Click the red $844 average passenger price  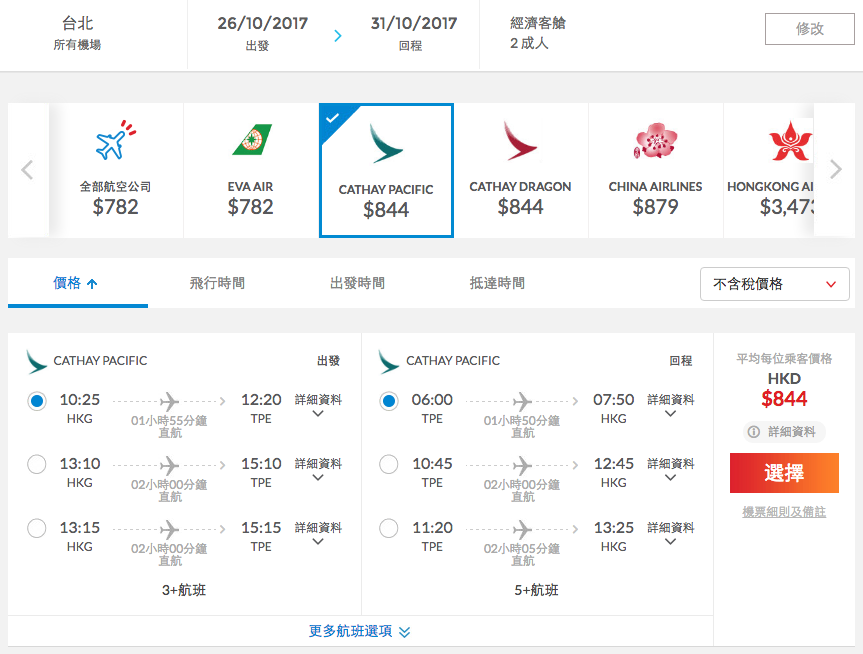coord(784,399)
